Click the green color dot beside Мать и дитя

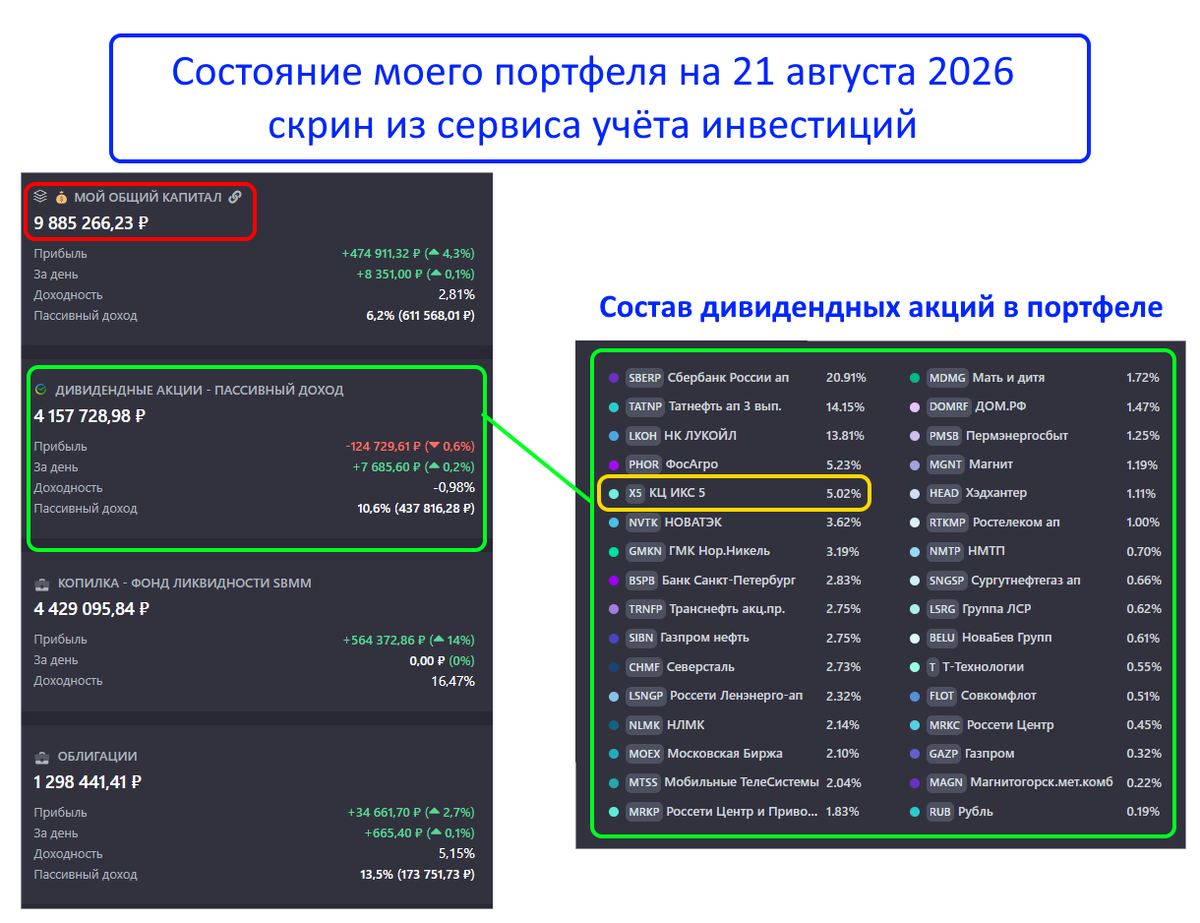tap(915, 379)
